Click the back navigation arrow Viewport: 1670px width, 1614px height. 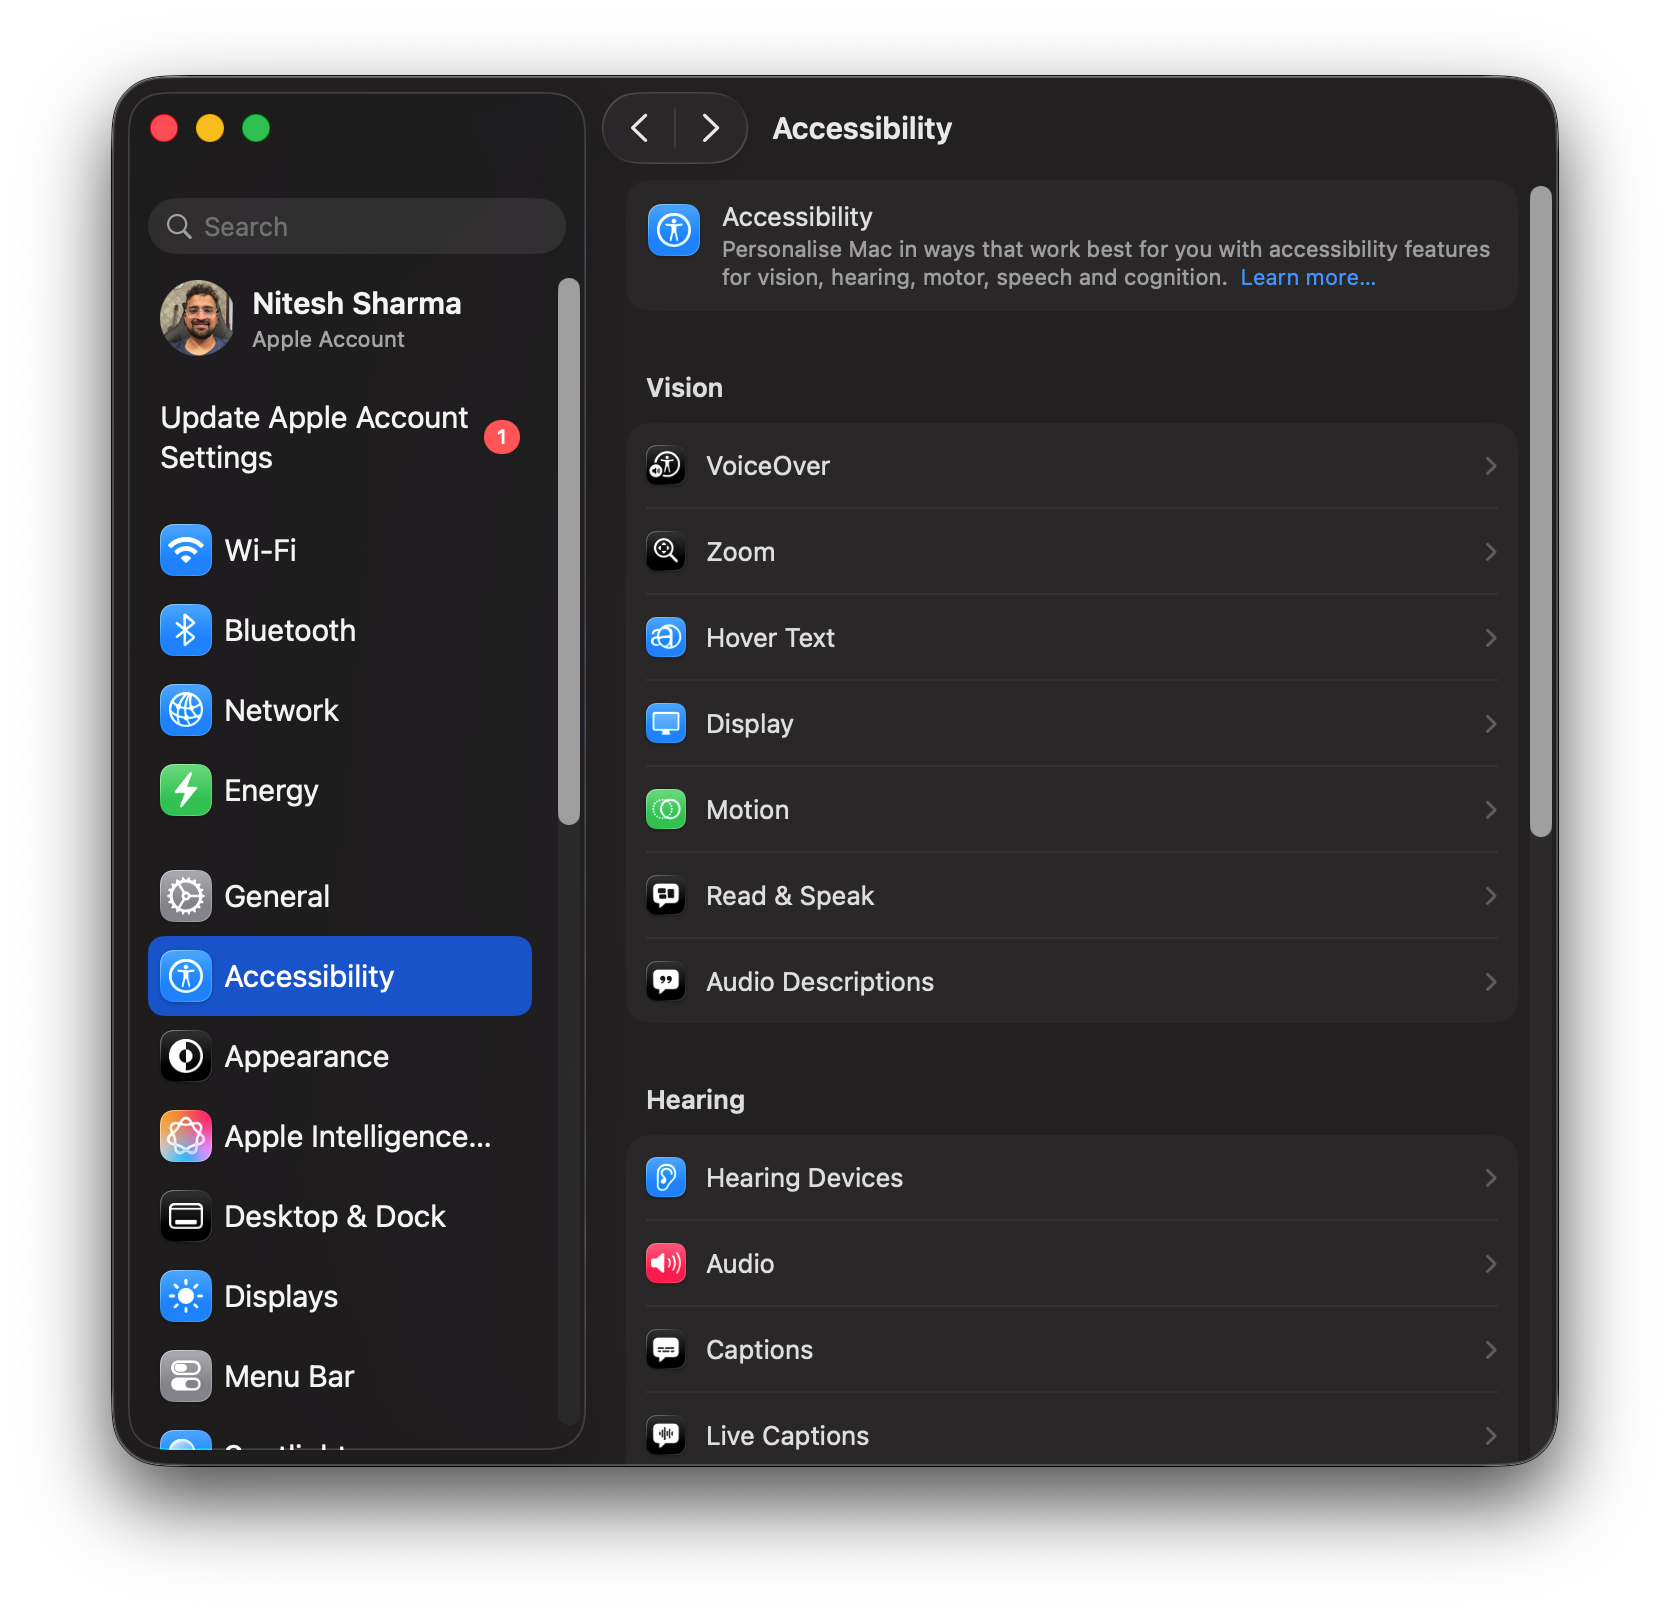641,128
